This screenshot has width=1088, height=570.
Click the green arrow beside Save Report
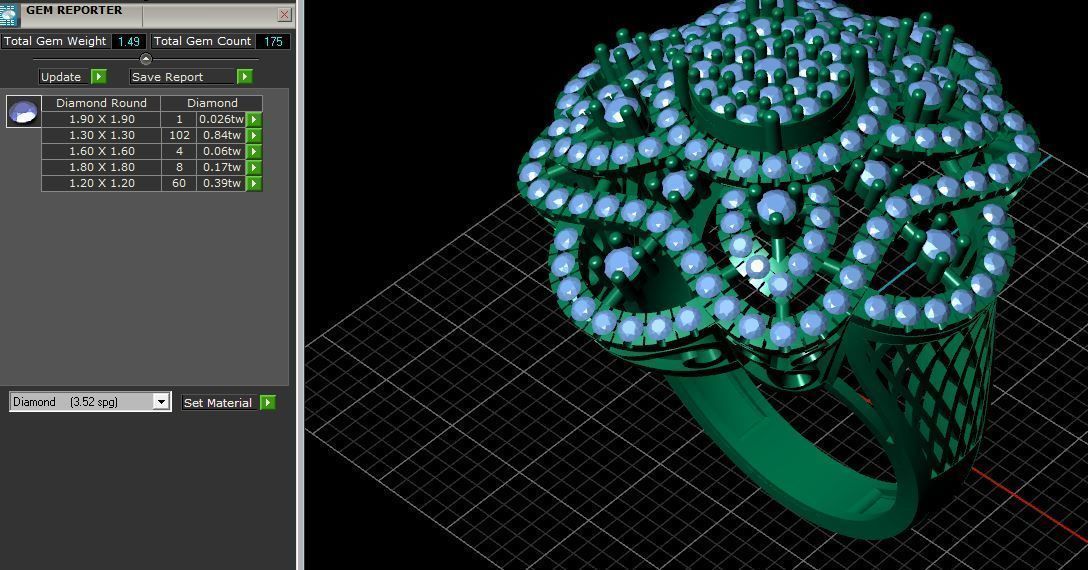(244, 76)
